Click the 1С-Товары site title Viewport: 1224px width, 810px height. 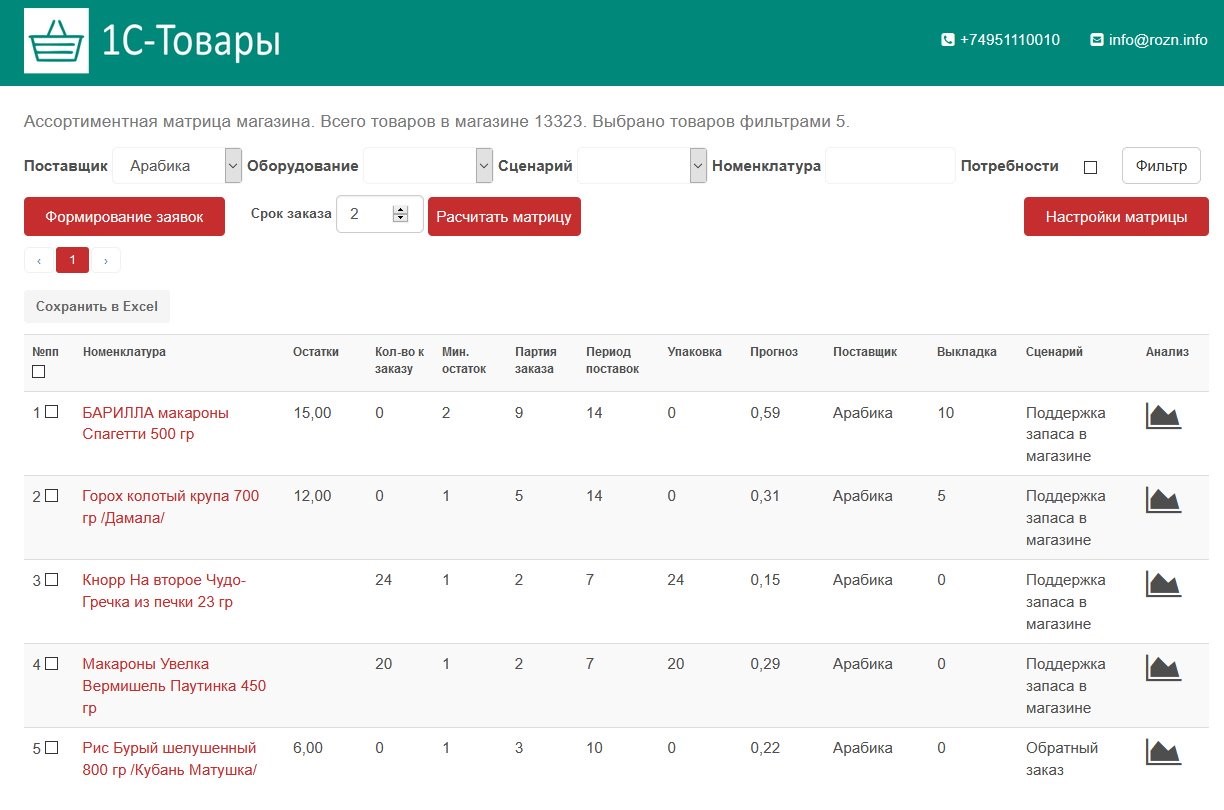coord(190,41)
